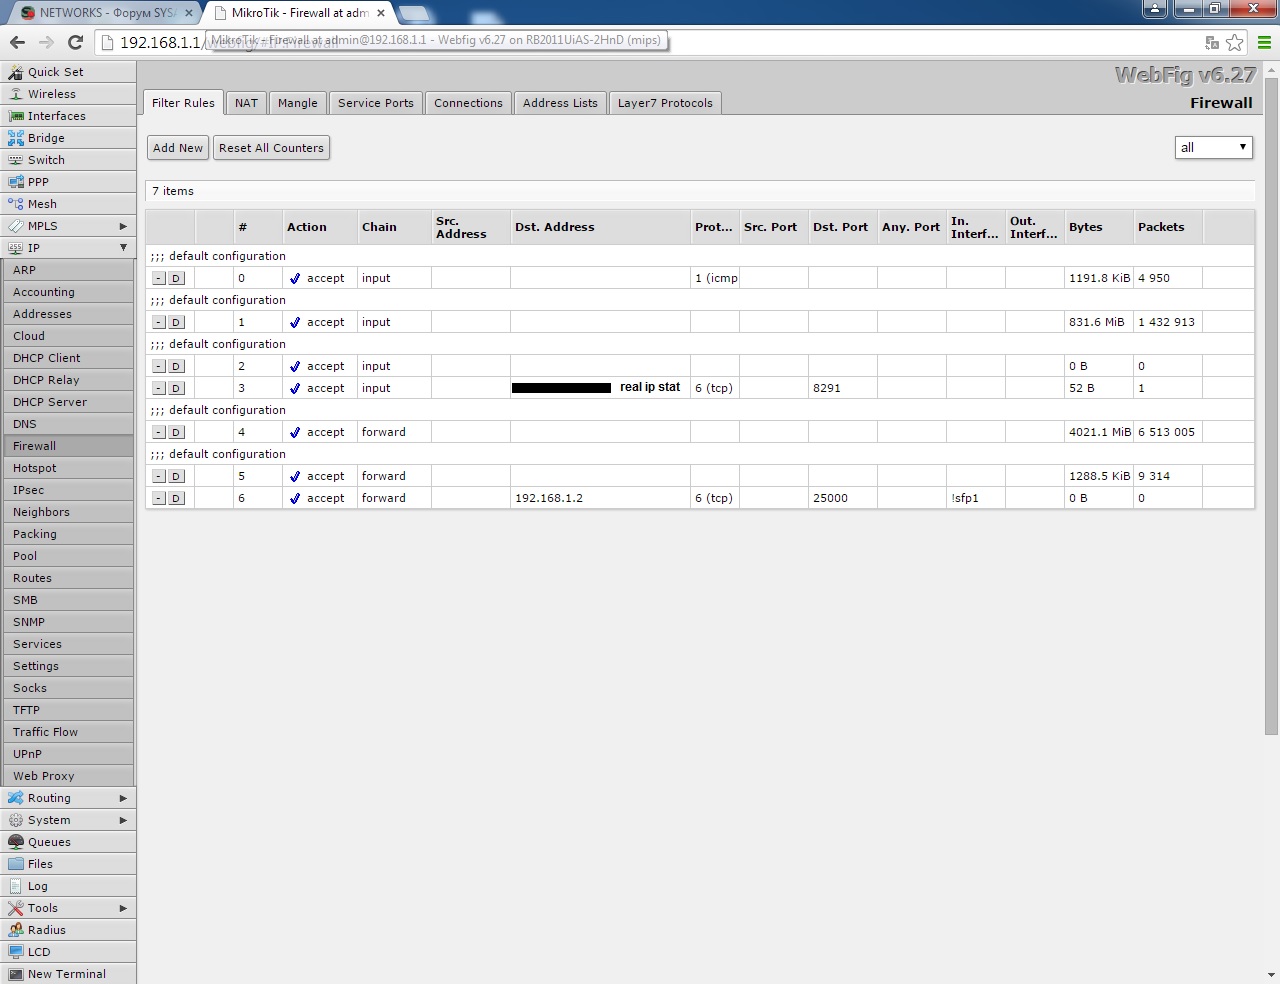Expand the Tools submenu arrow
1280x984 pixels.
point(123,908)
